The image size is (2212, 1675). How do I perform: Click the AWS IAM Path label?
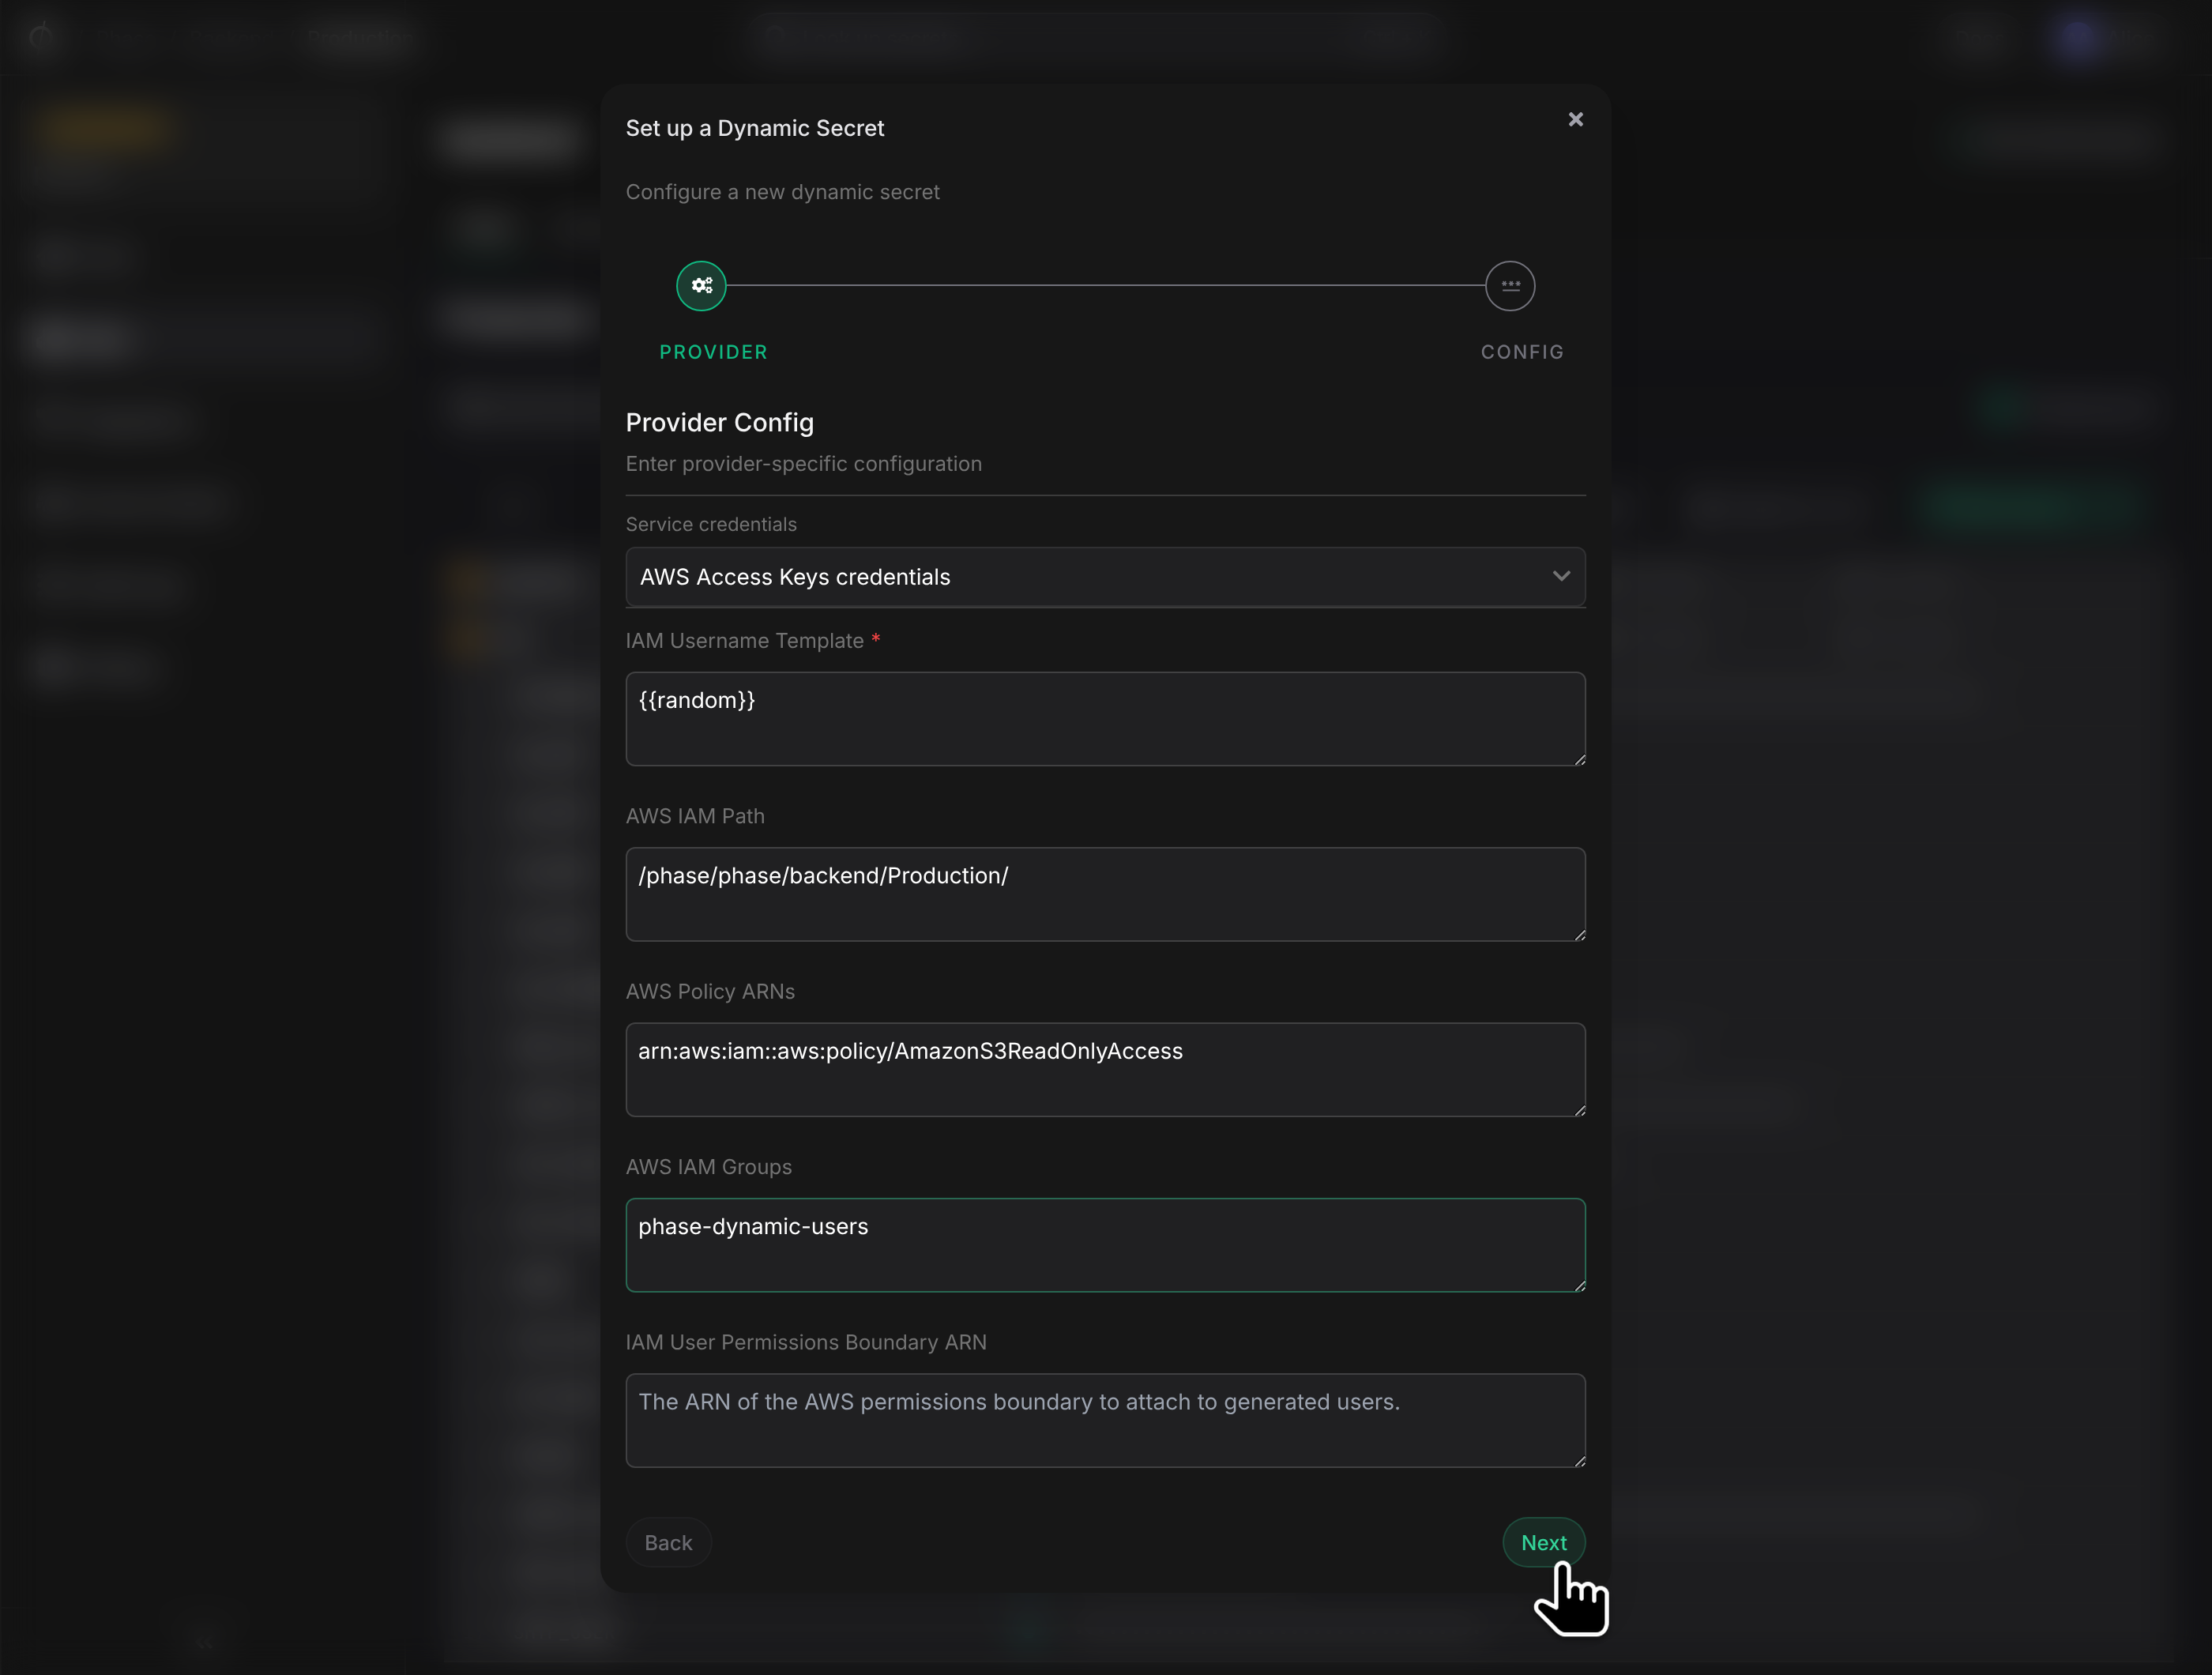(x=695, y=816)
